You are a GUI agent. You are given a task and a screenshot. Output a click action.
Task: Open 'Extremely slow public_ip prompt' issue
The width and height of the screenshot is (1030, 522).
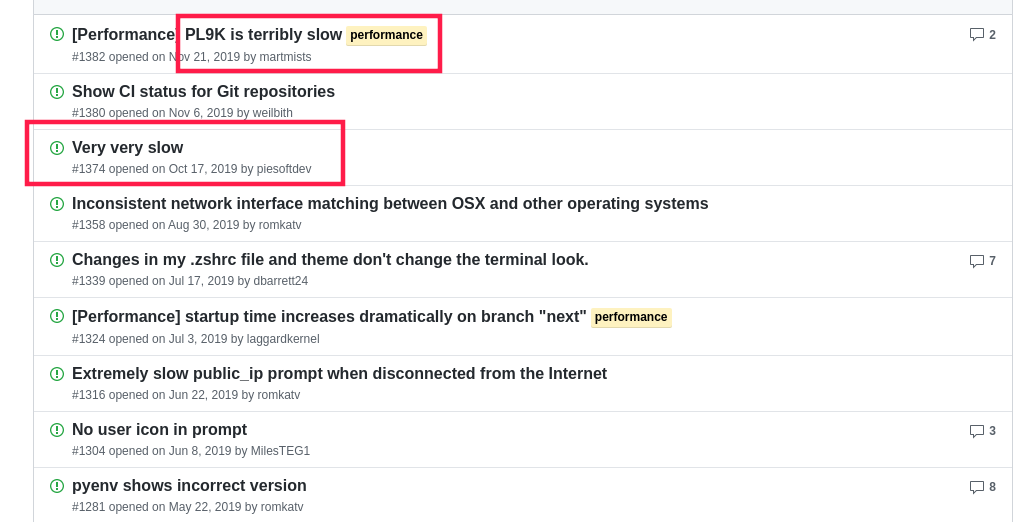pyautogui.click(x=339, y=374)
